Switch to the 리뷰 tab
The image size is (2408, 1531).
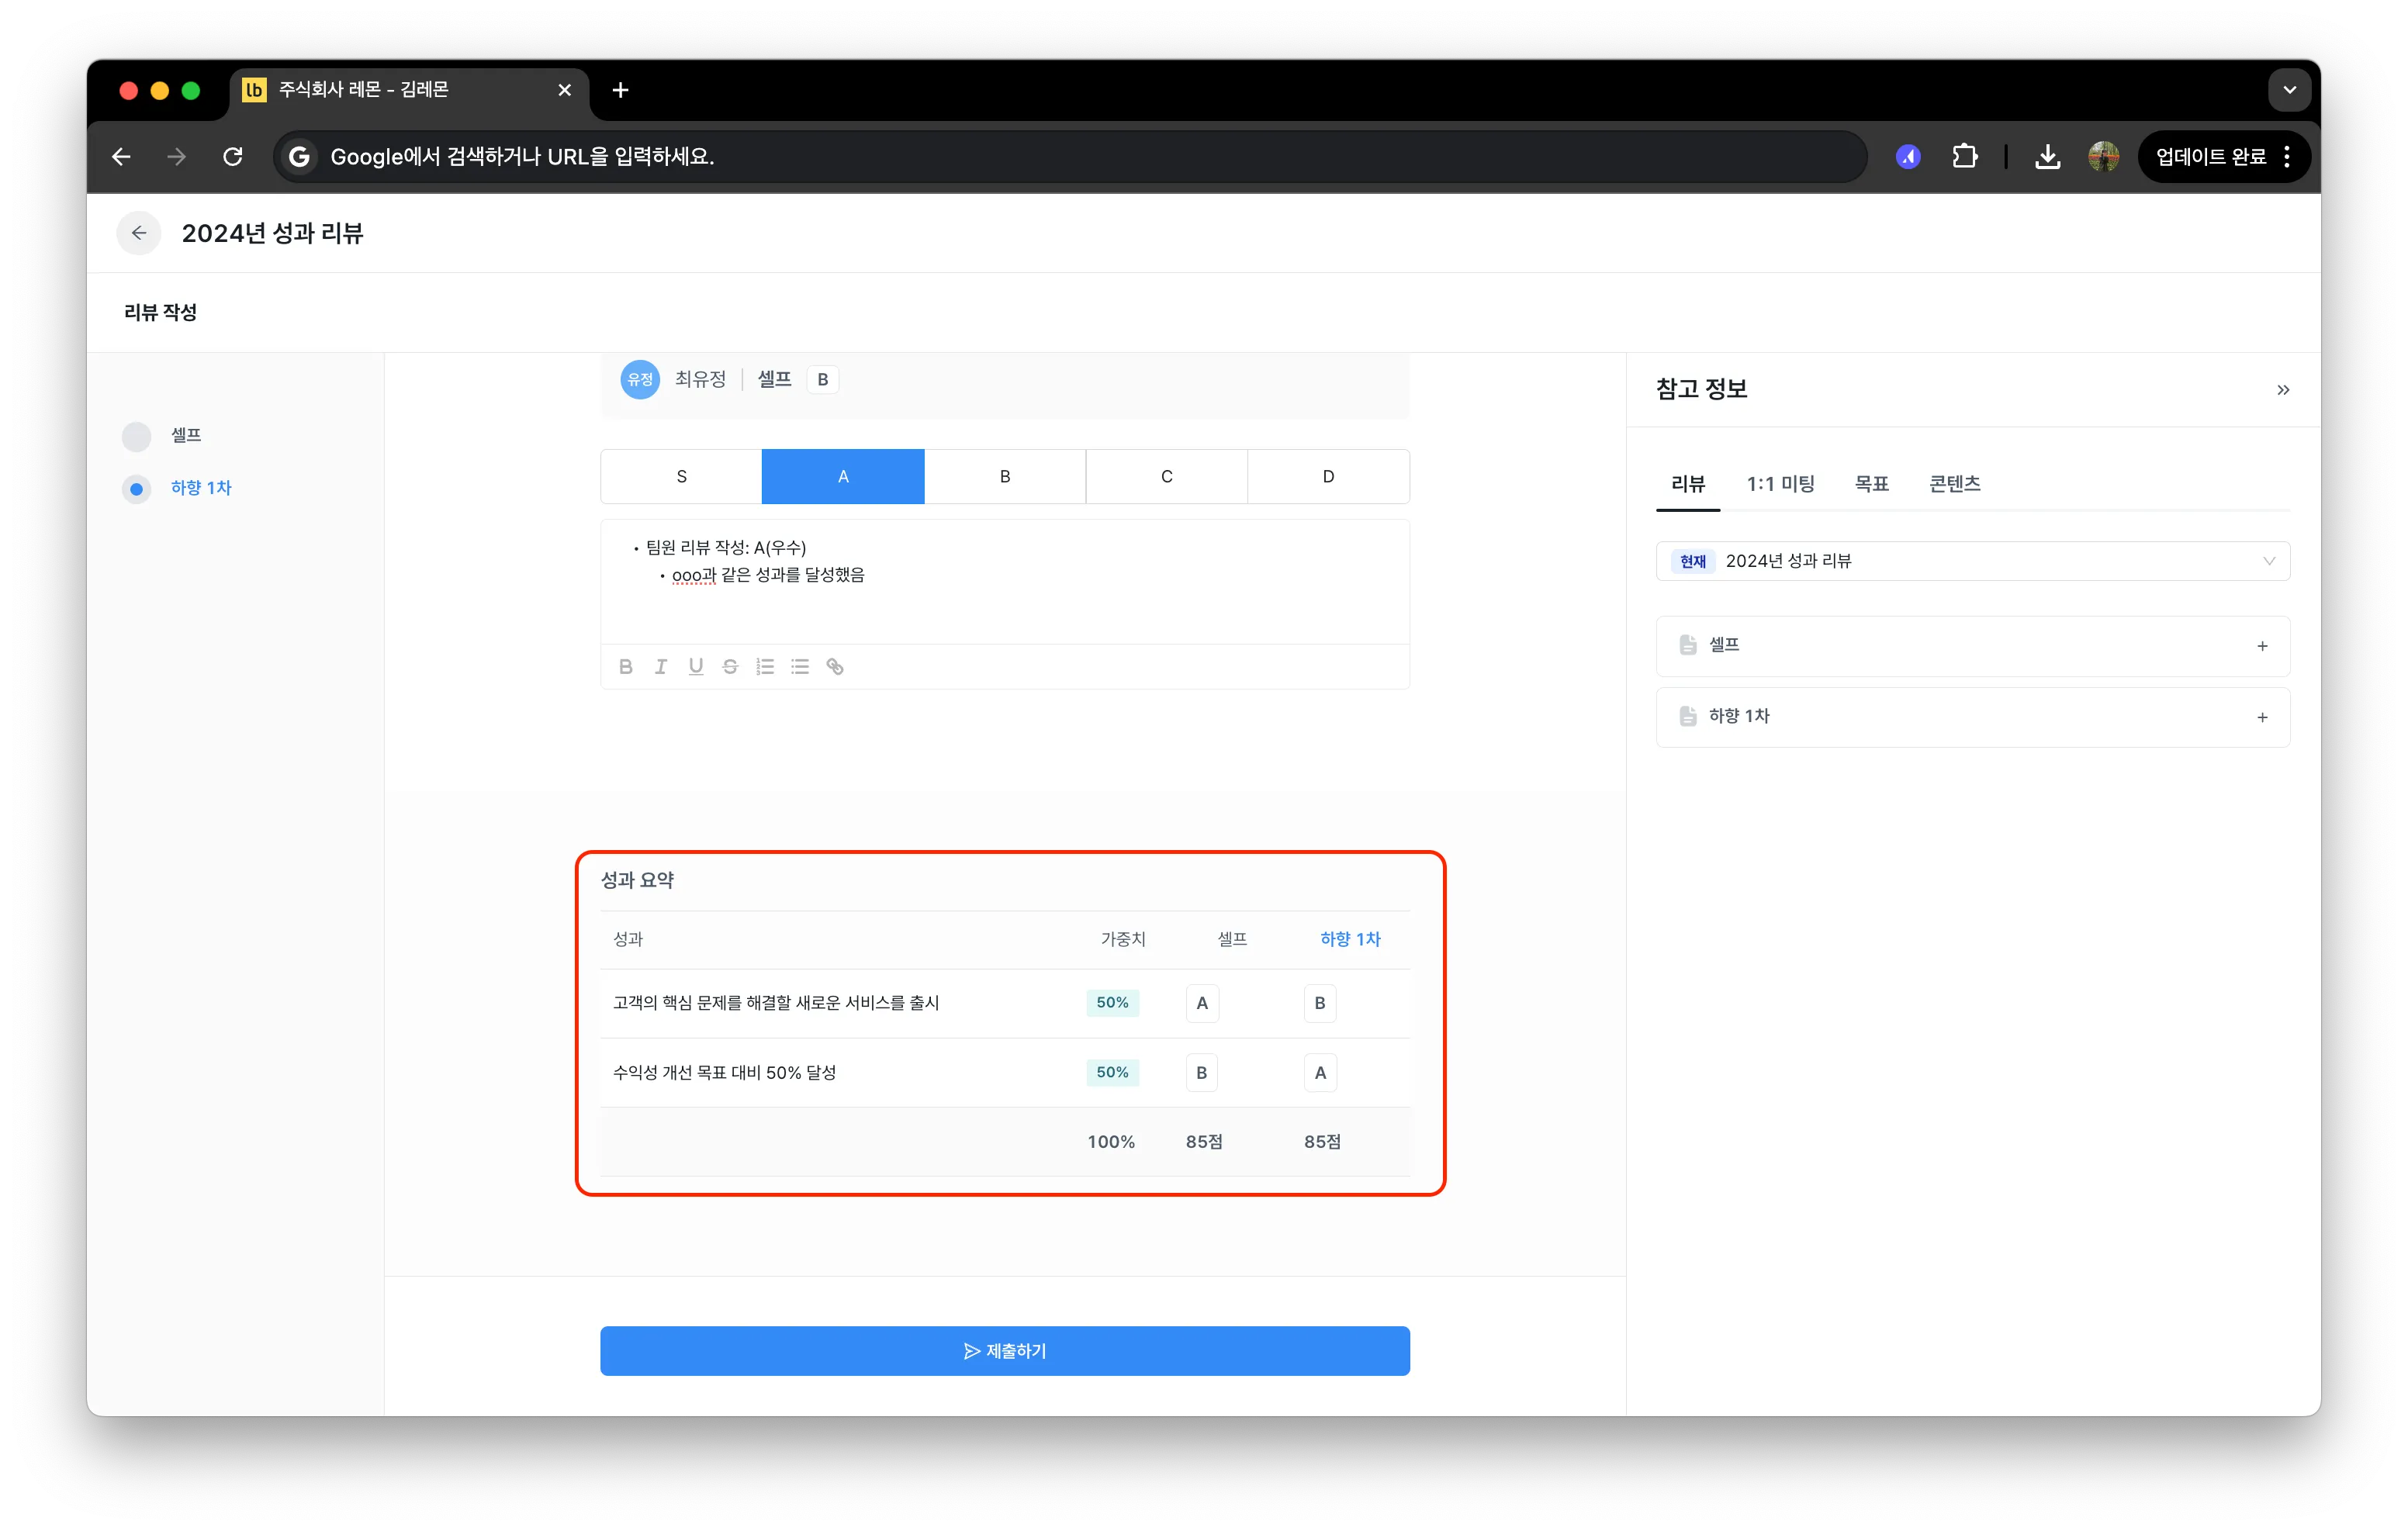[x=1688, y=485]
